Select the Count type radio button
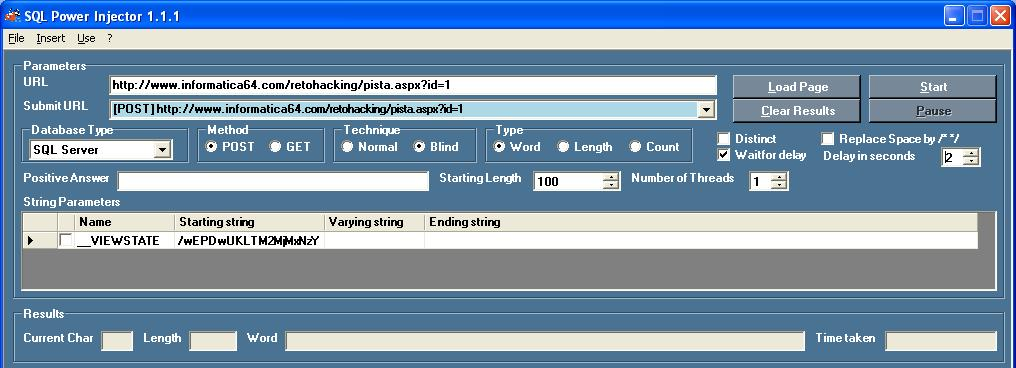Image resolution: width=1016 pixels, height=368 pixels. click(635, 147)
